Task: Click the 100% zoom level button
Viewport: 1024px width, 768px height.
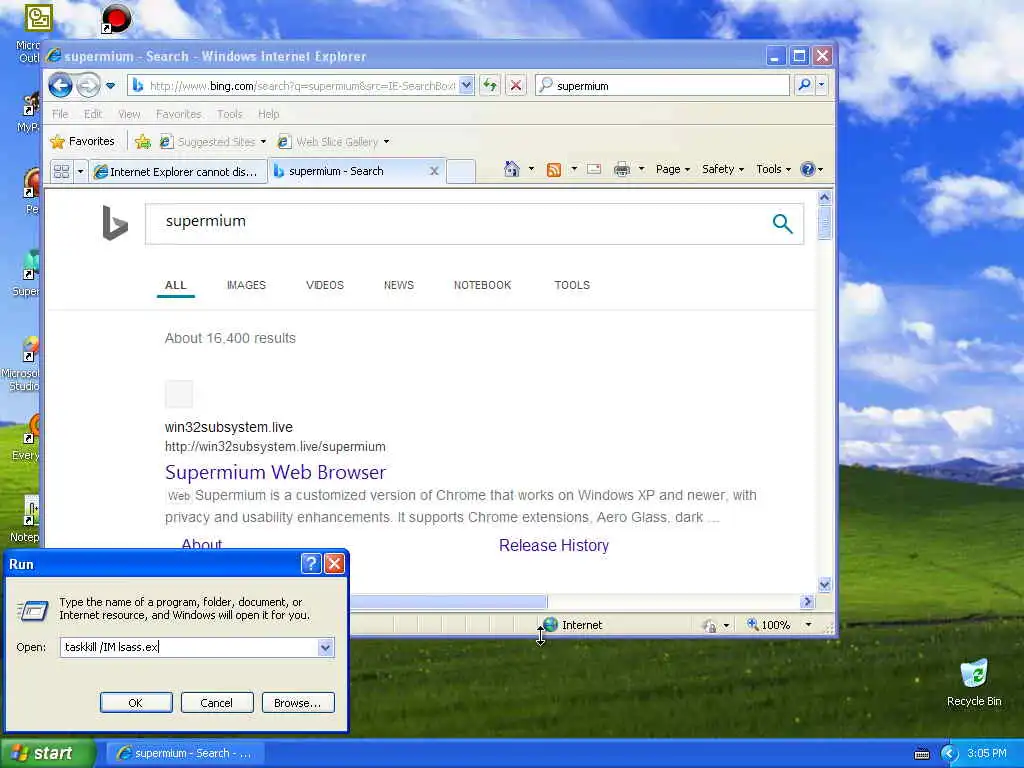Action: pos(769,625)
